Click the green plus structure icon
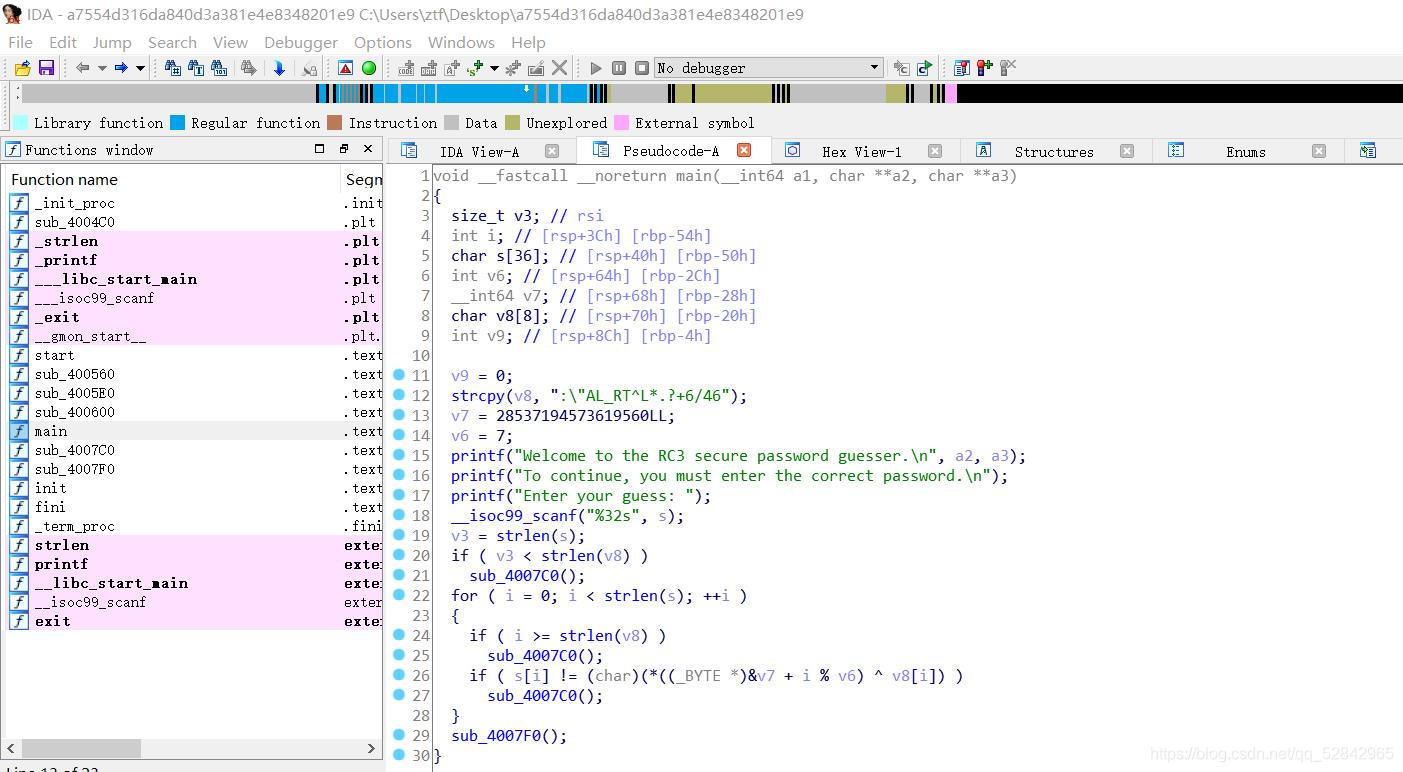Viewport: 1403px width, 772px height. coord(475,68)
